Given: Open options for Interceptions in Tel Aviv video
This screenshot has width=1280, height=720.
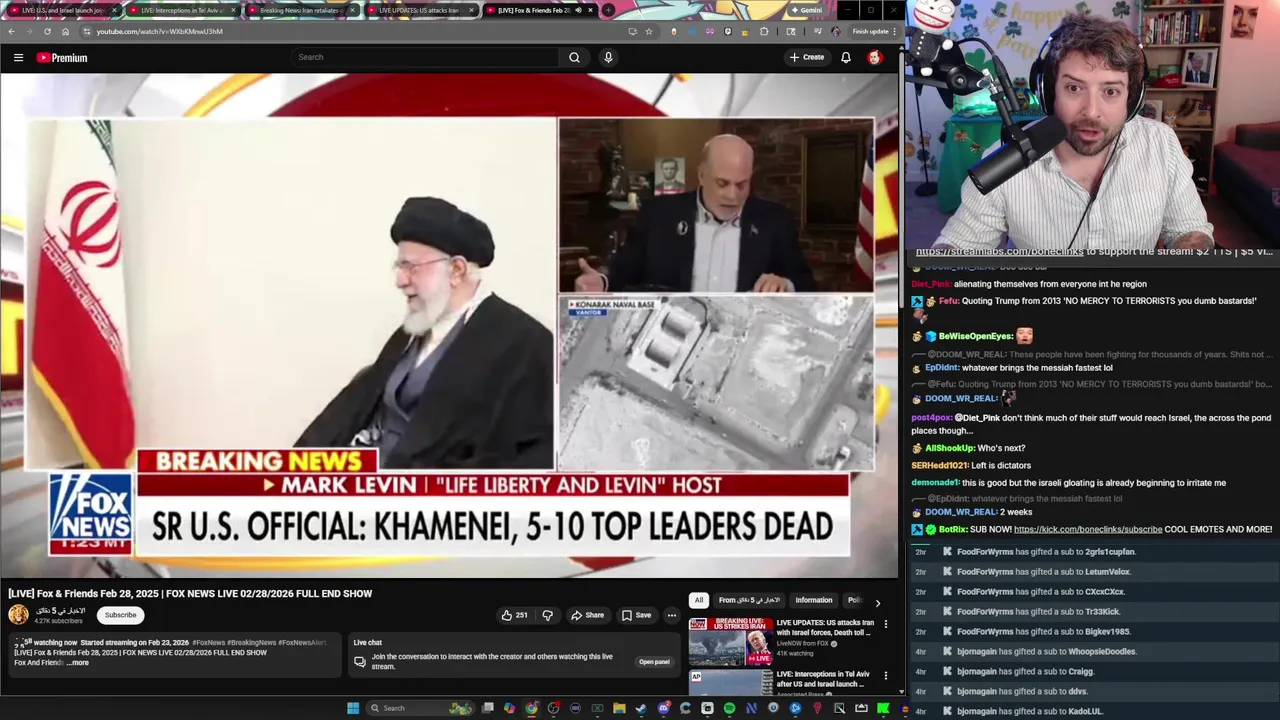Looking at the screenshot, I should [x=885, y=676].
